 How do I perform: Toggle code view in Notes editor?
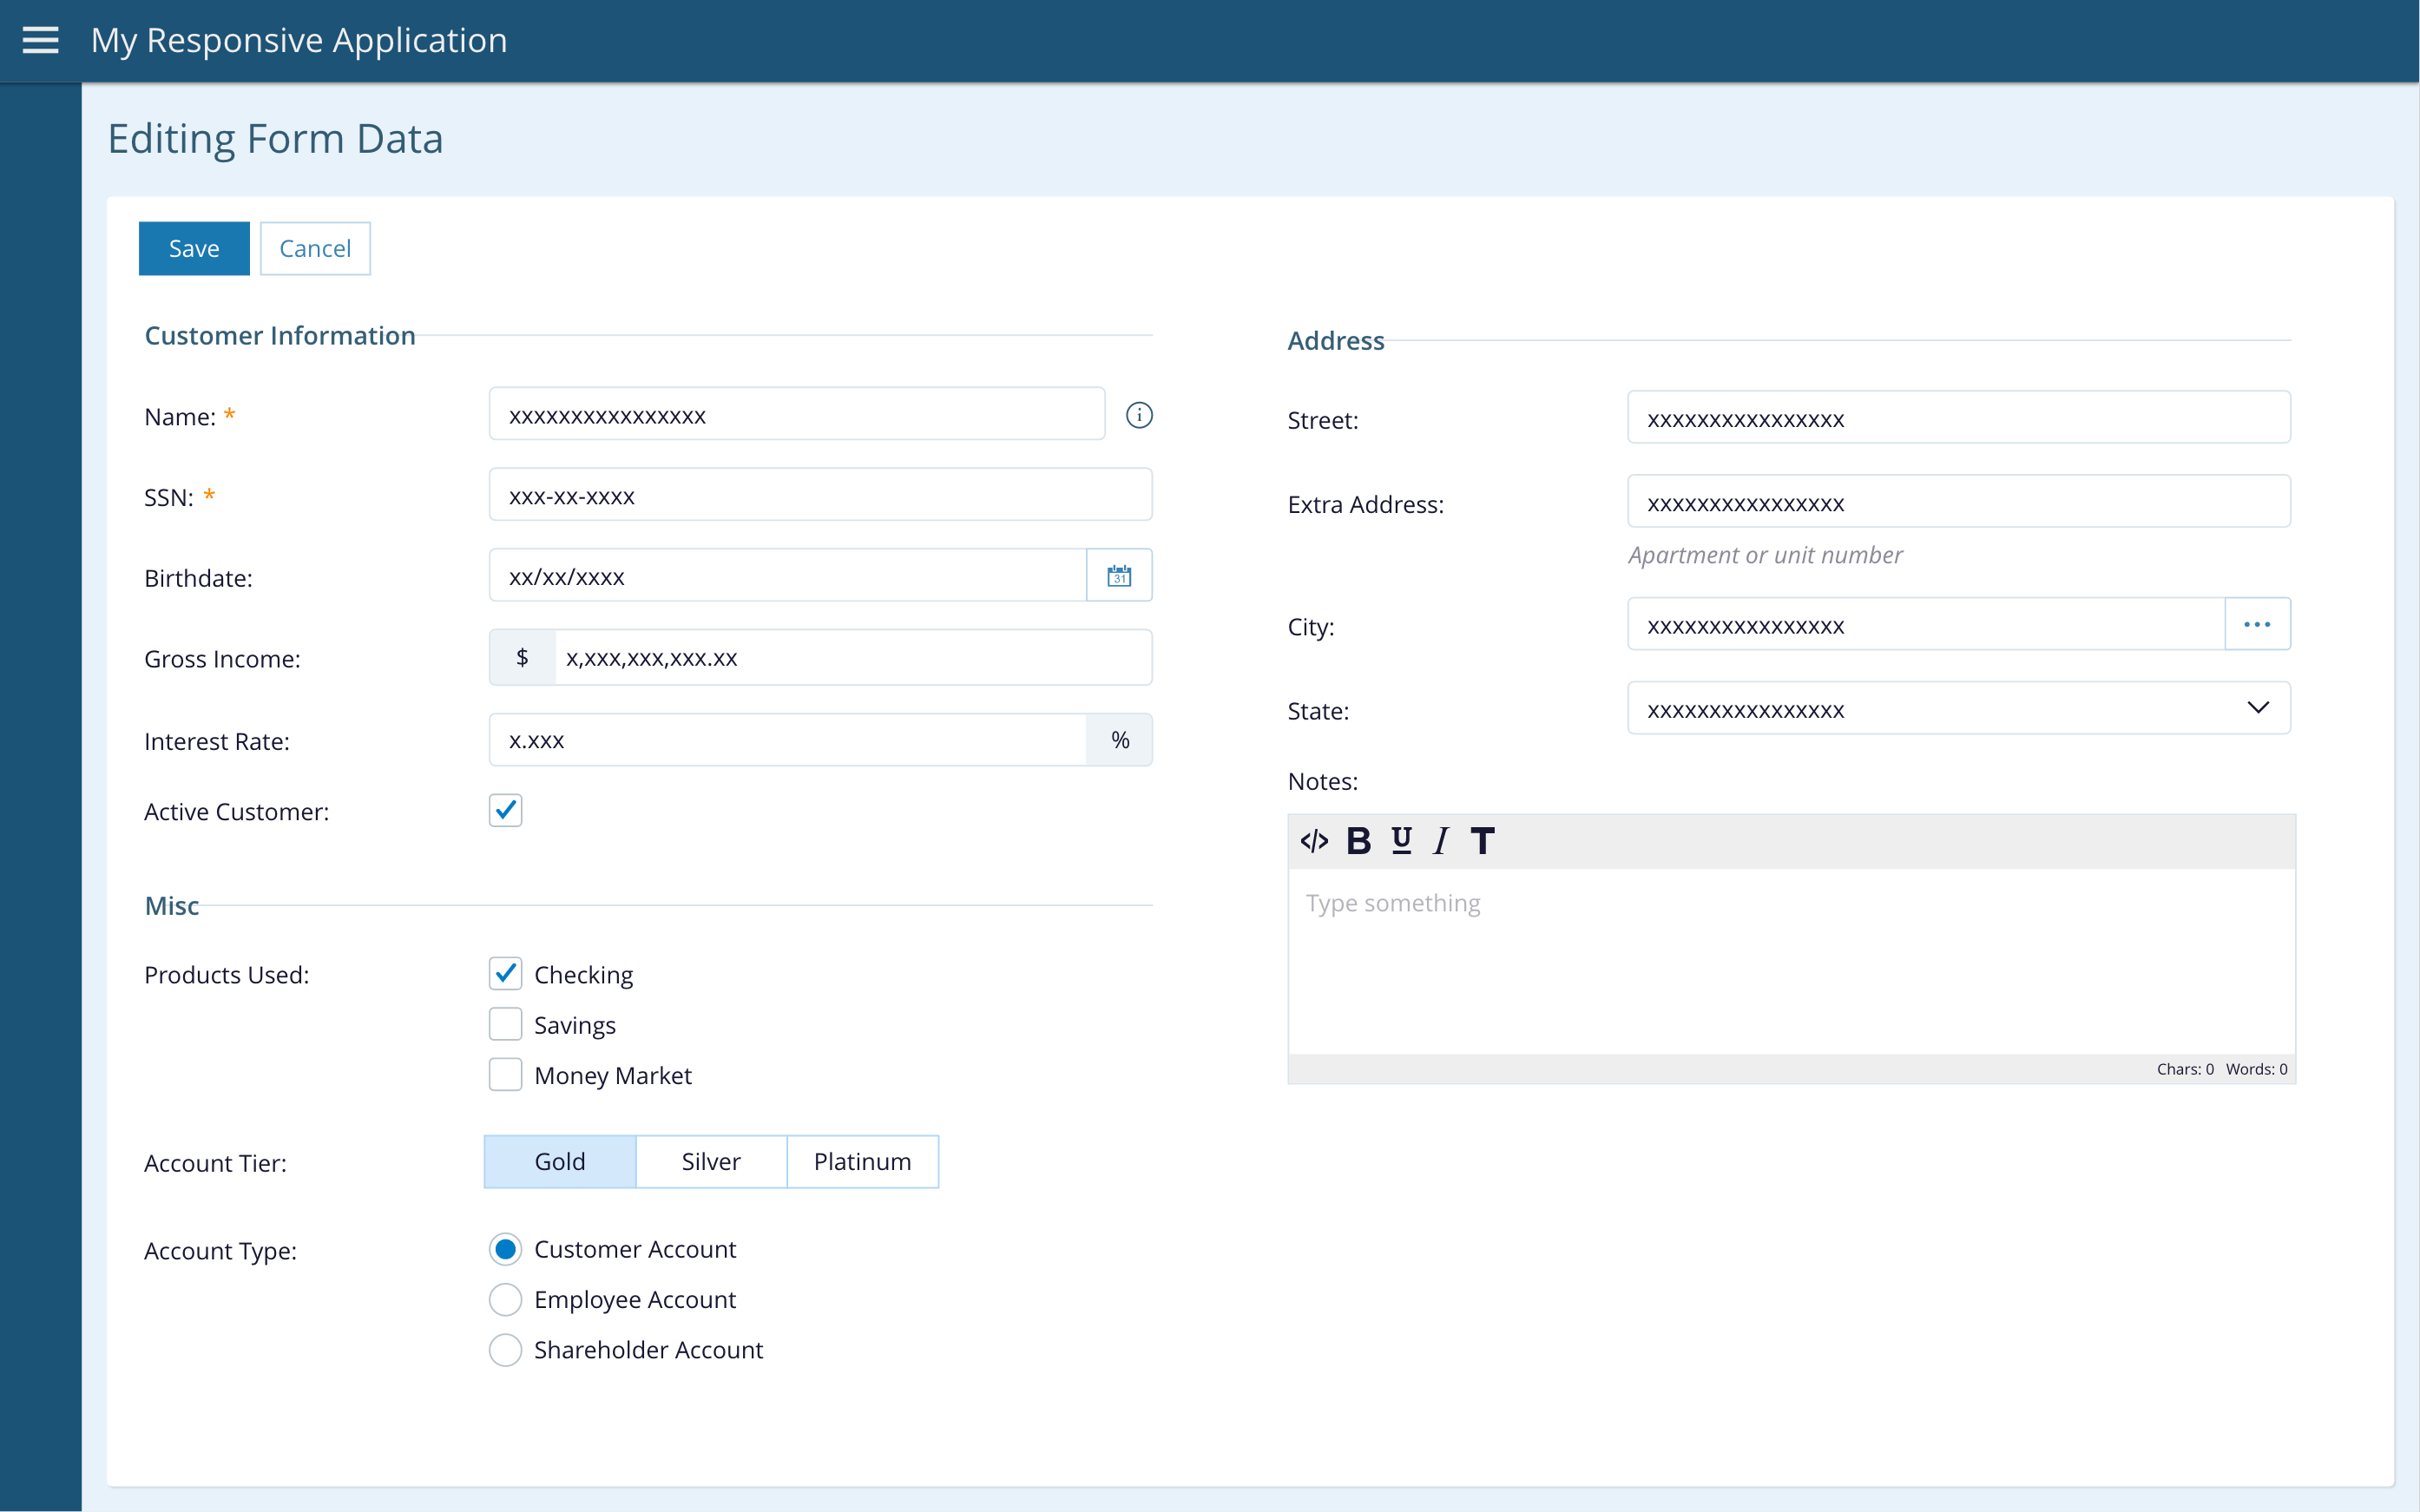1314,841
